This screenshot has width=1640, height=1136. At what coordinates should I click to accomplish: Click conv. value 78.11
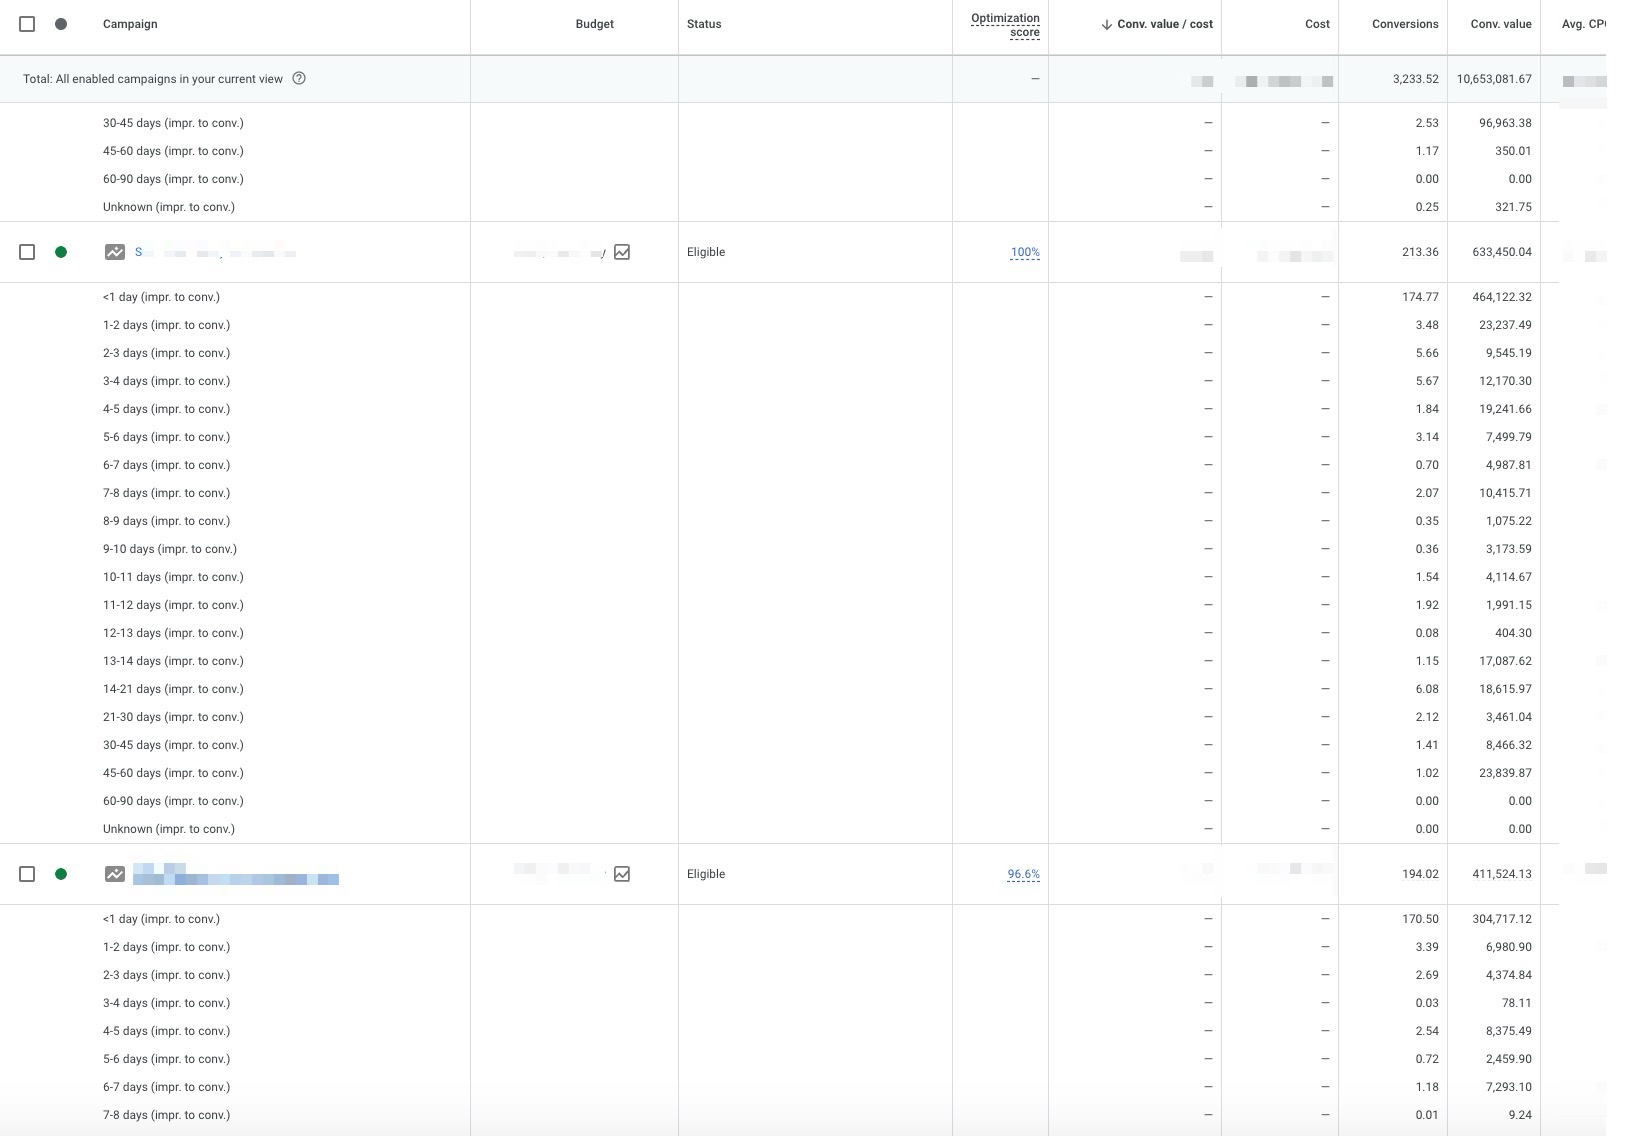(x=1516, y=1003)
